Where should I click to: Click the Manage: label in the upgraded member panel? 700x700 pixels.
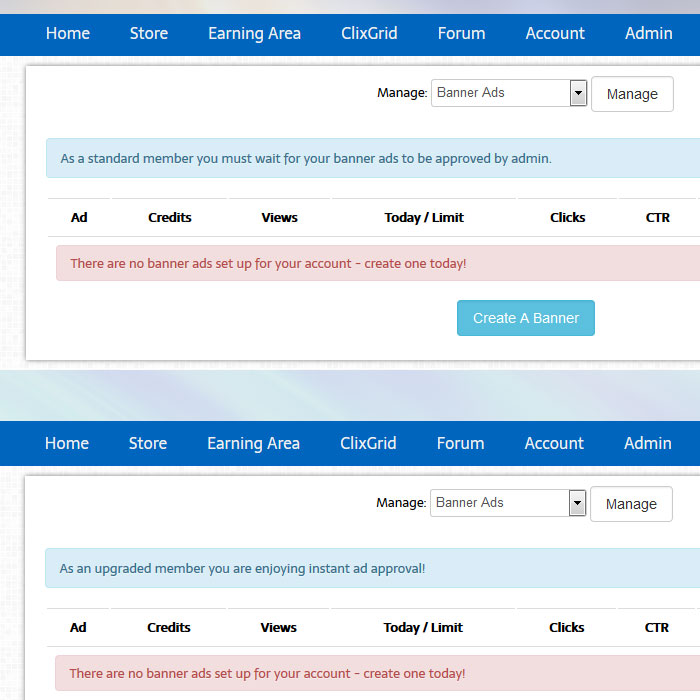click(x=401, y=502)
